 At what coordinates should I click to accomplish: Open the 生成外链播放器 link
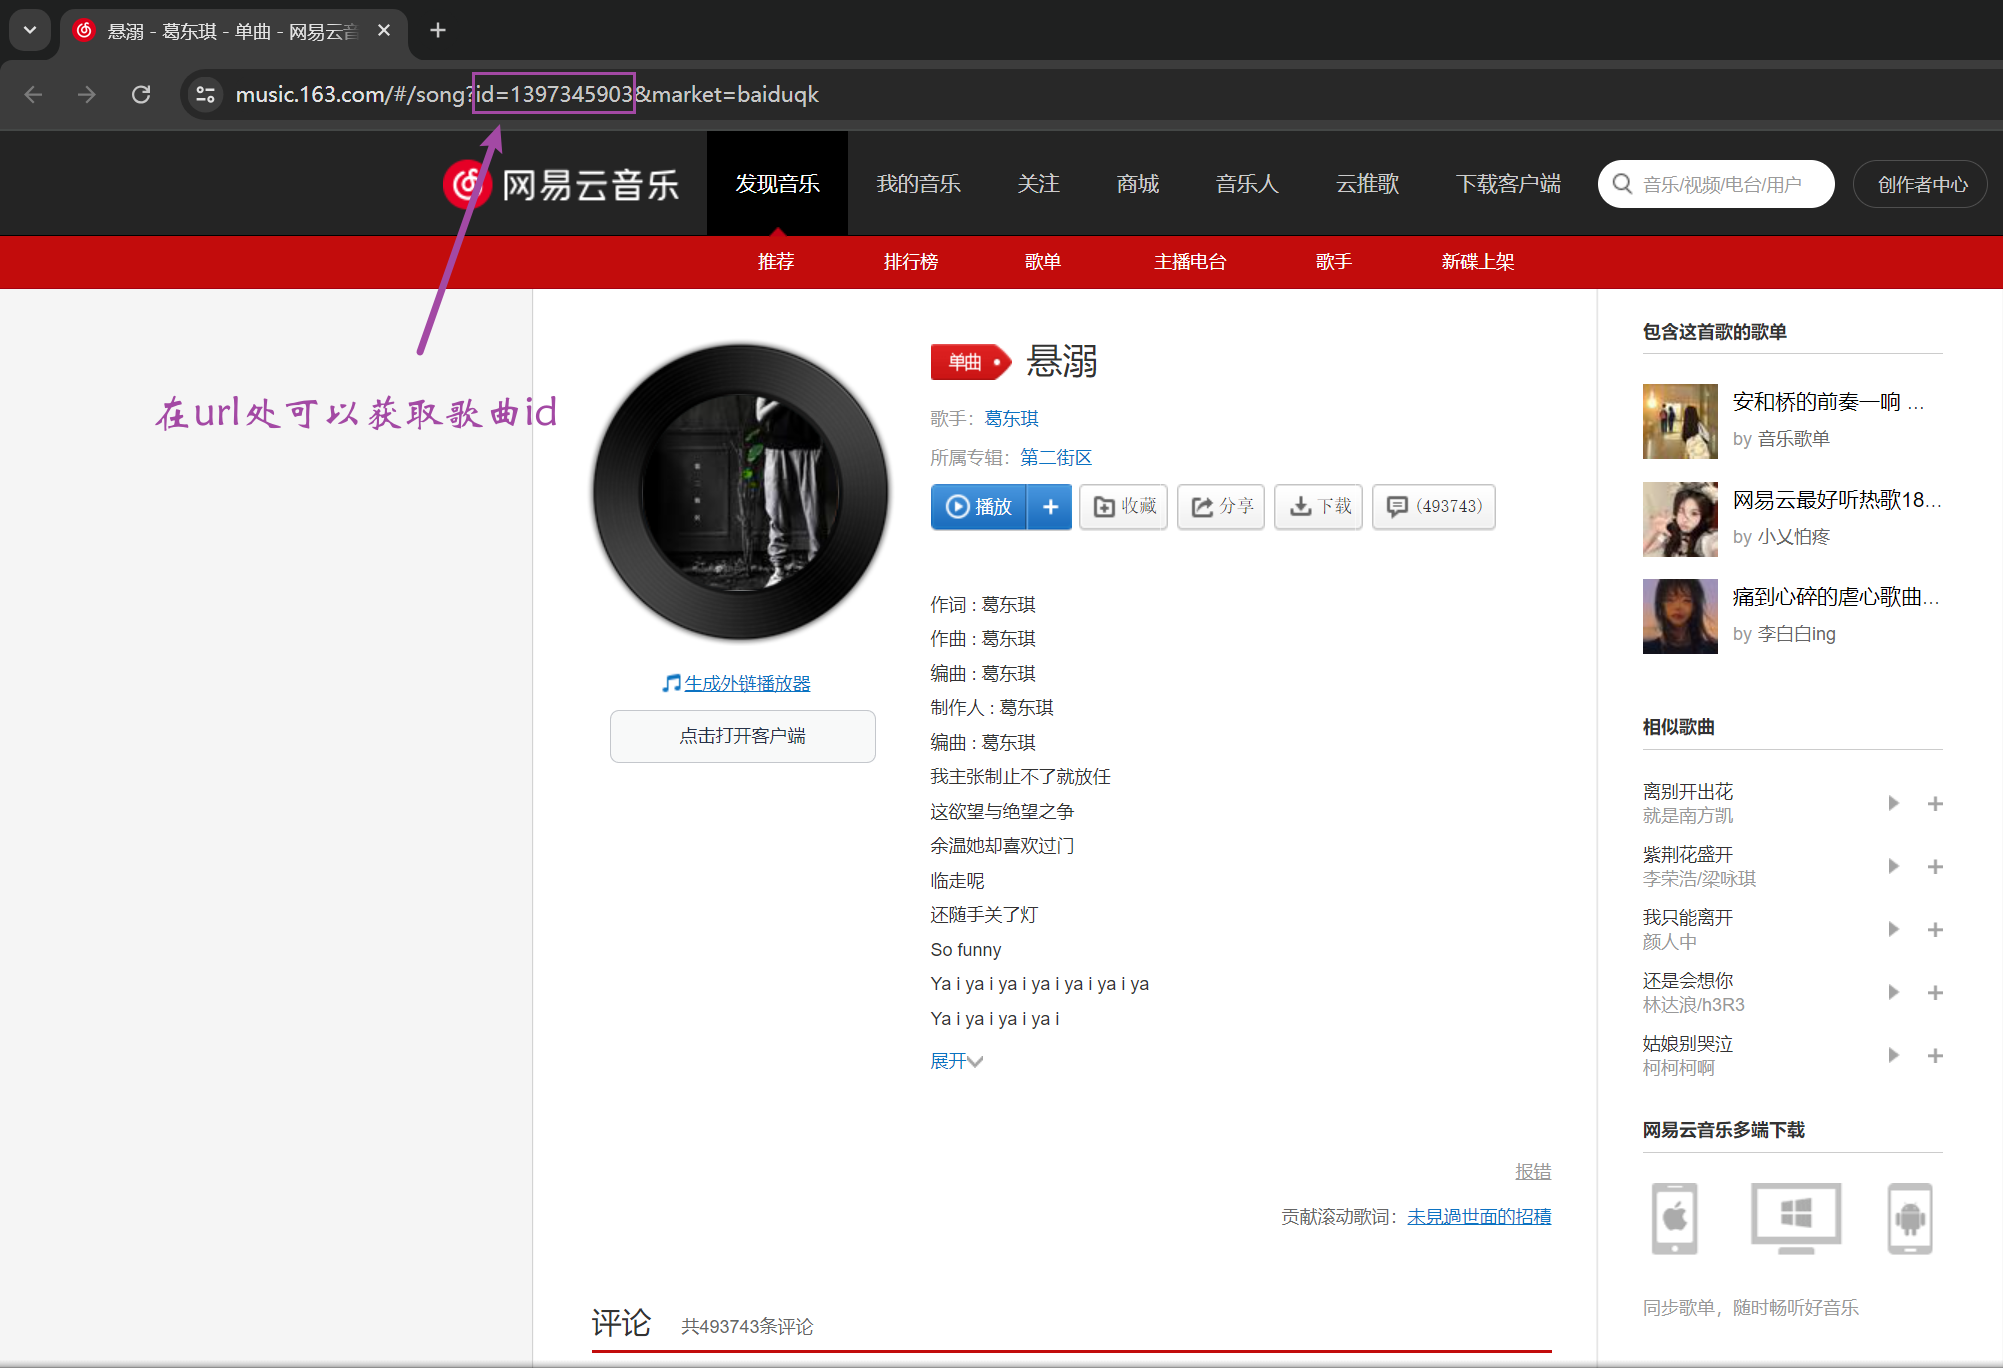(746, 683)
